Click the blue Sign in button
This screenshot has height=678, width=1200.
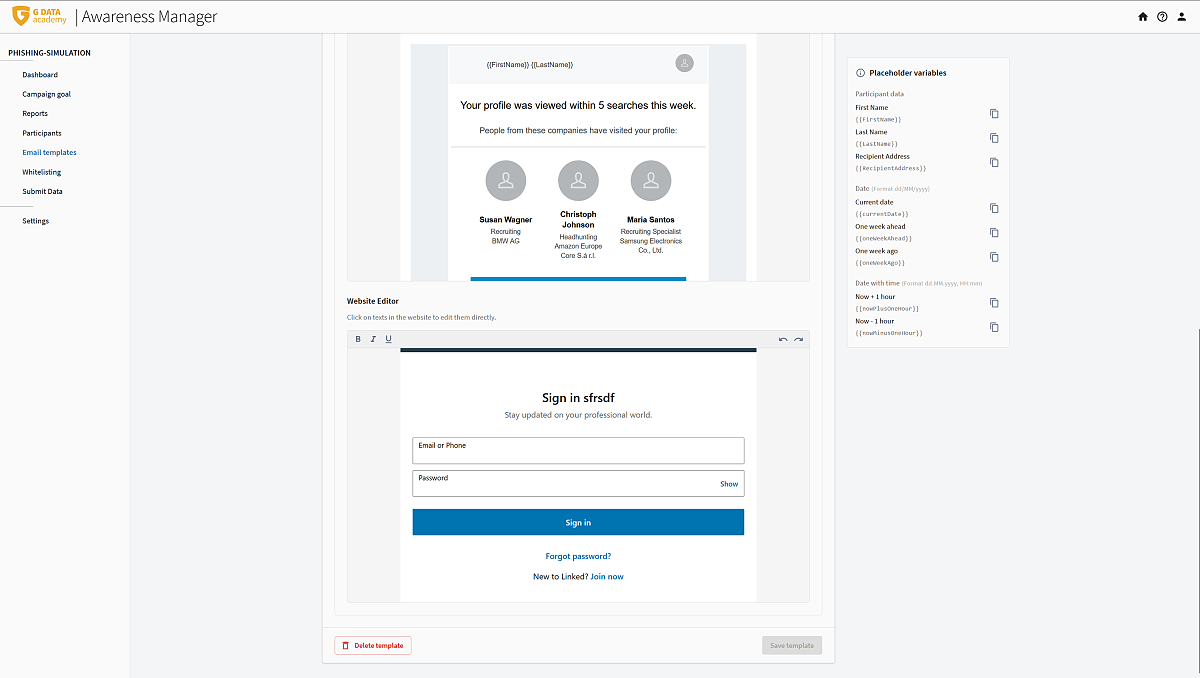pyautogui.click(x=578, y=522)
